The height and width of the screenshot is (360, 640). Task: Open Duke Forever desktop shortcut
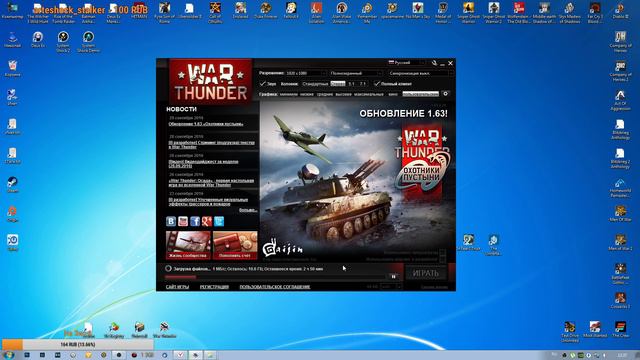tap(266, 11)
